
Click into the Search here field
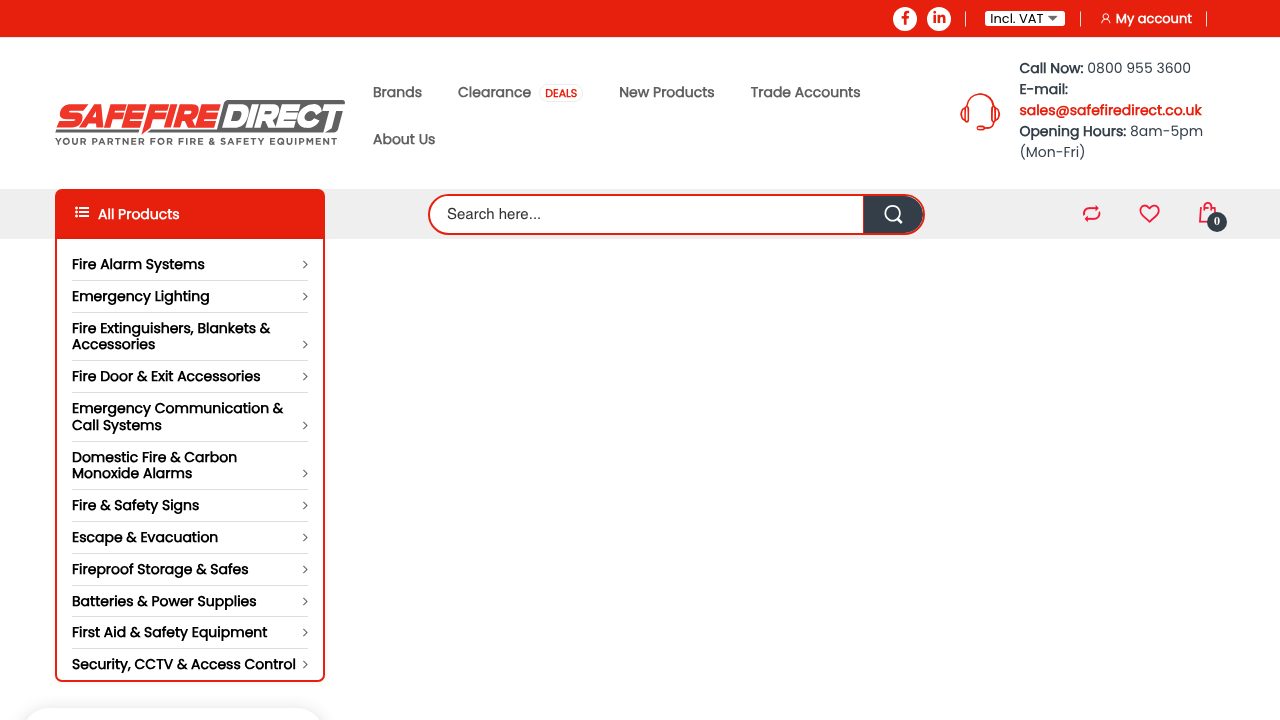(647, 214)
